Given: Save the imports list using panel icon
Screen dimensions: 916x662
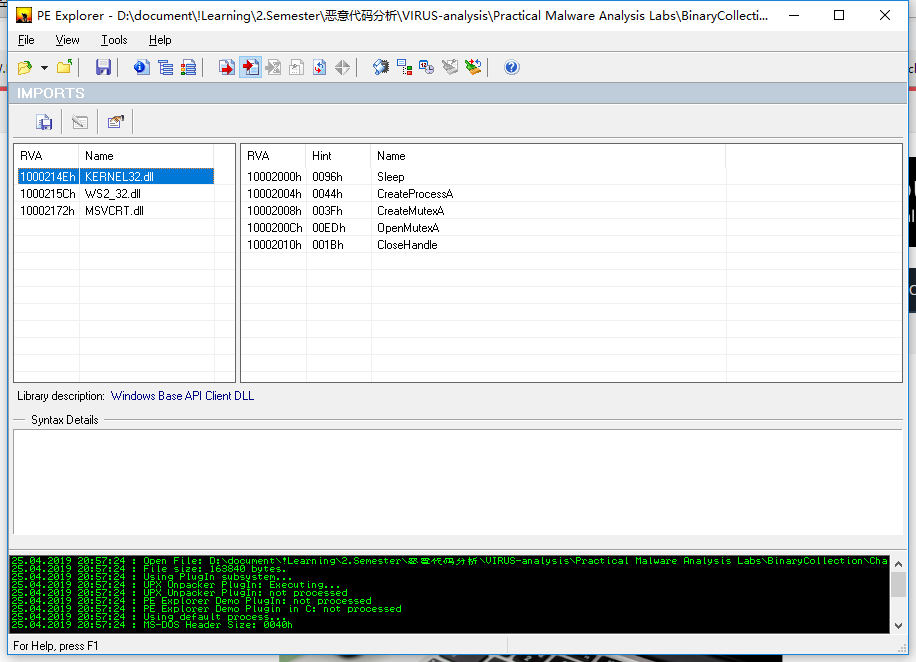Looking at the screenshot, I should pos(43,121).
